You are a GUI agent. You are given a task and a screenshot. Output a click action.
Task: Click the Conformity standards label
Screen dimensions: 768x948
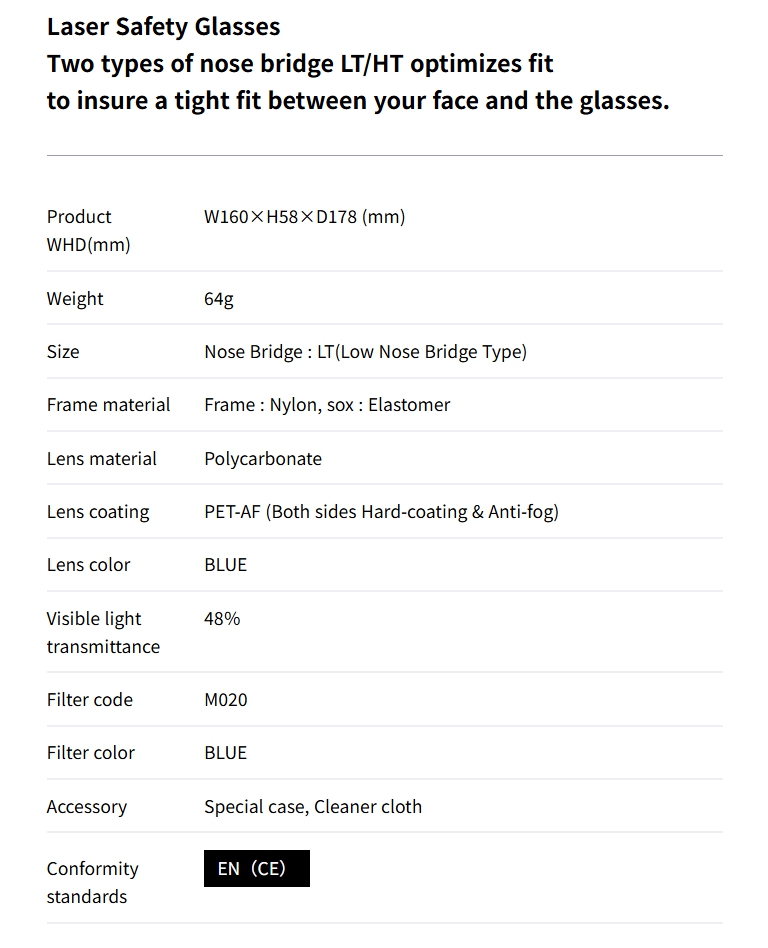[x=92, y=882]
